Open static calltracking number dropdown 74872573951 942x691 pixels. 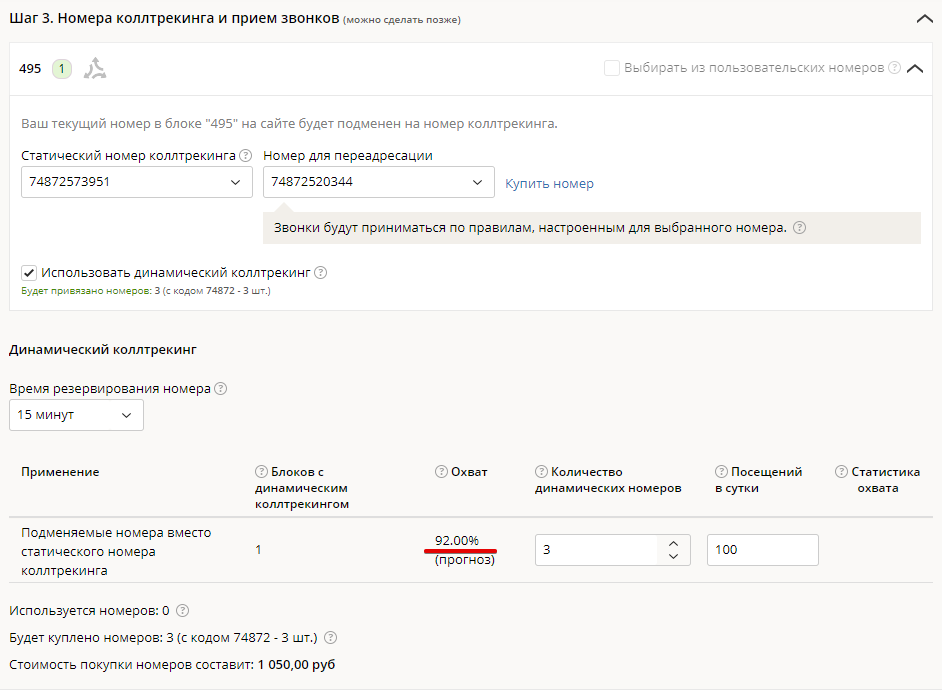coord(136,182)
